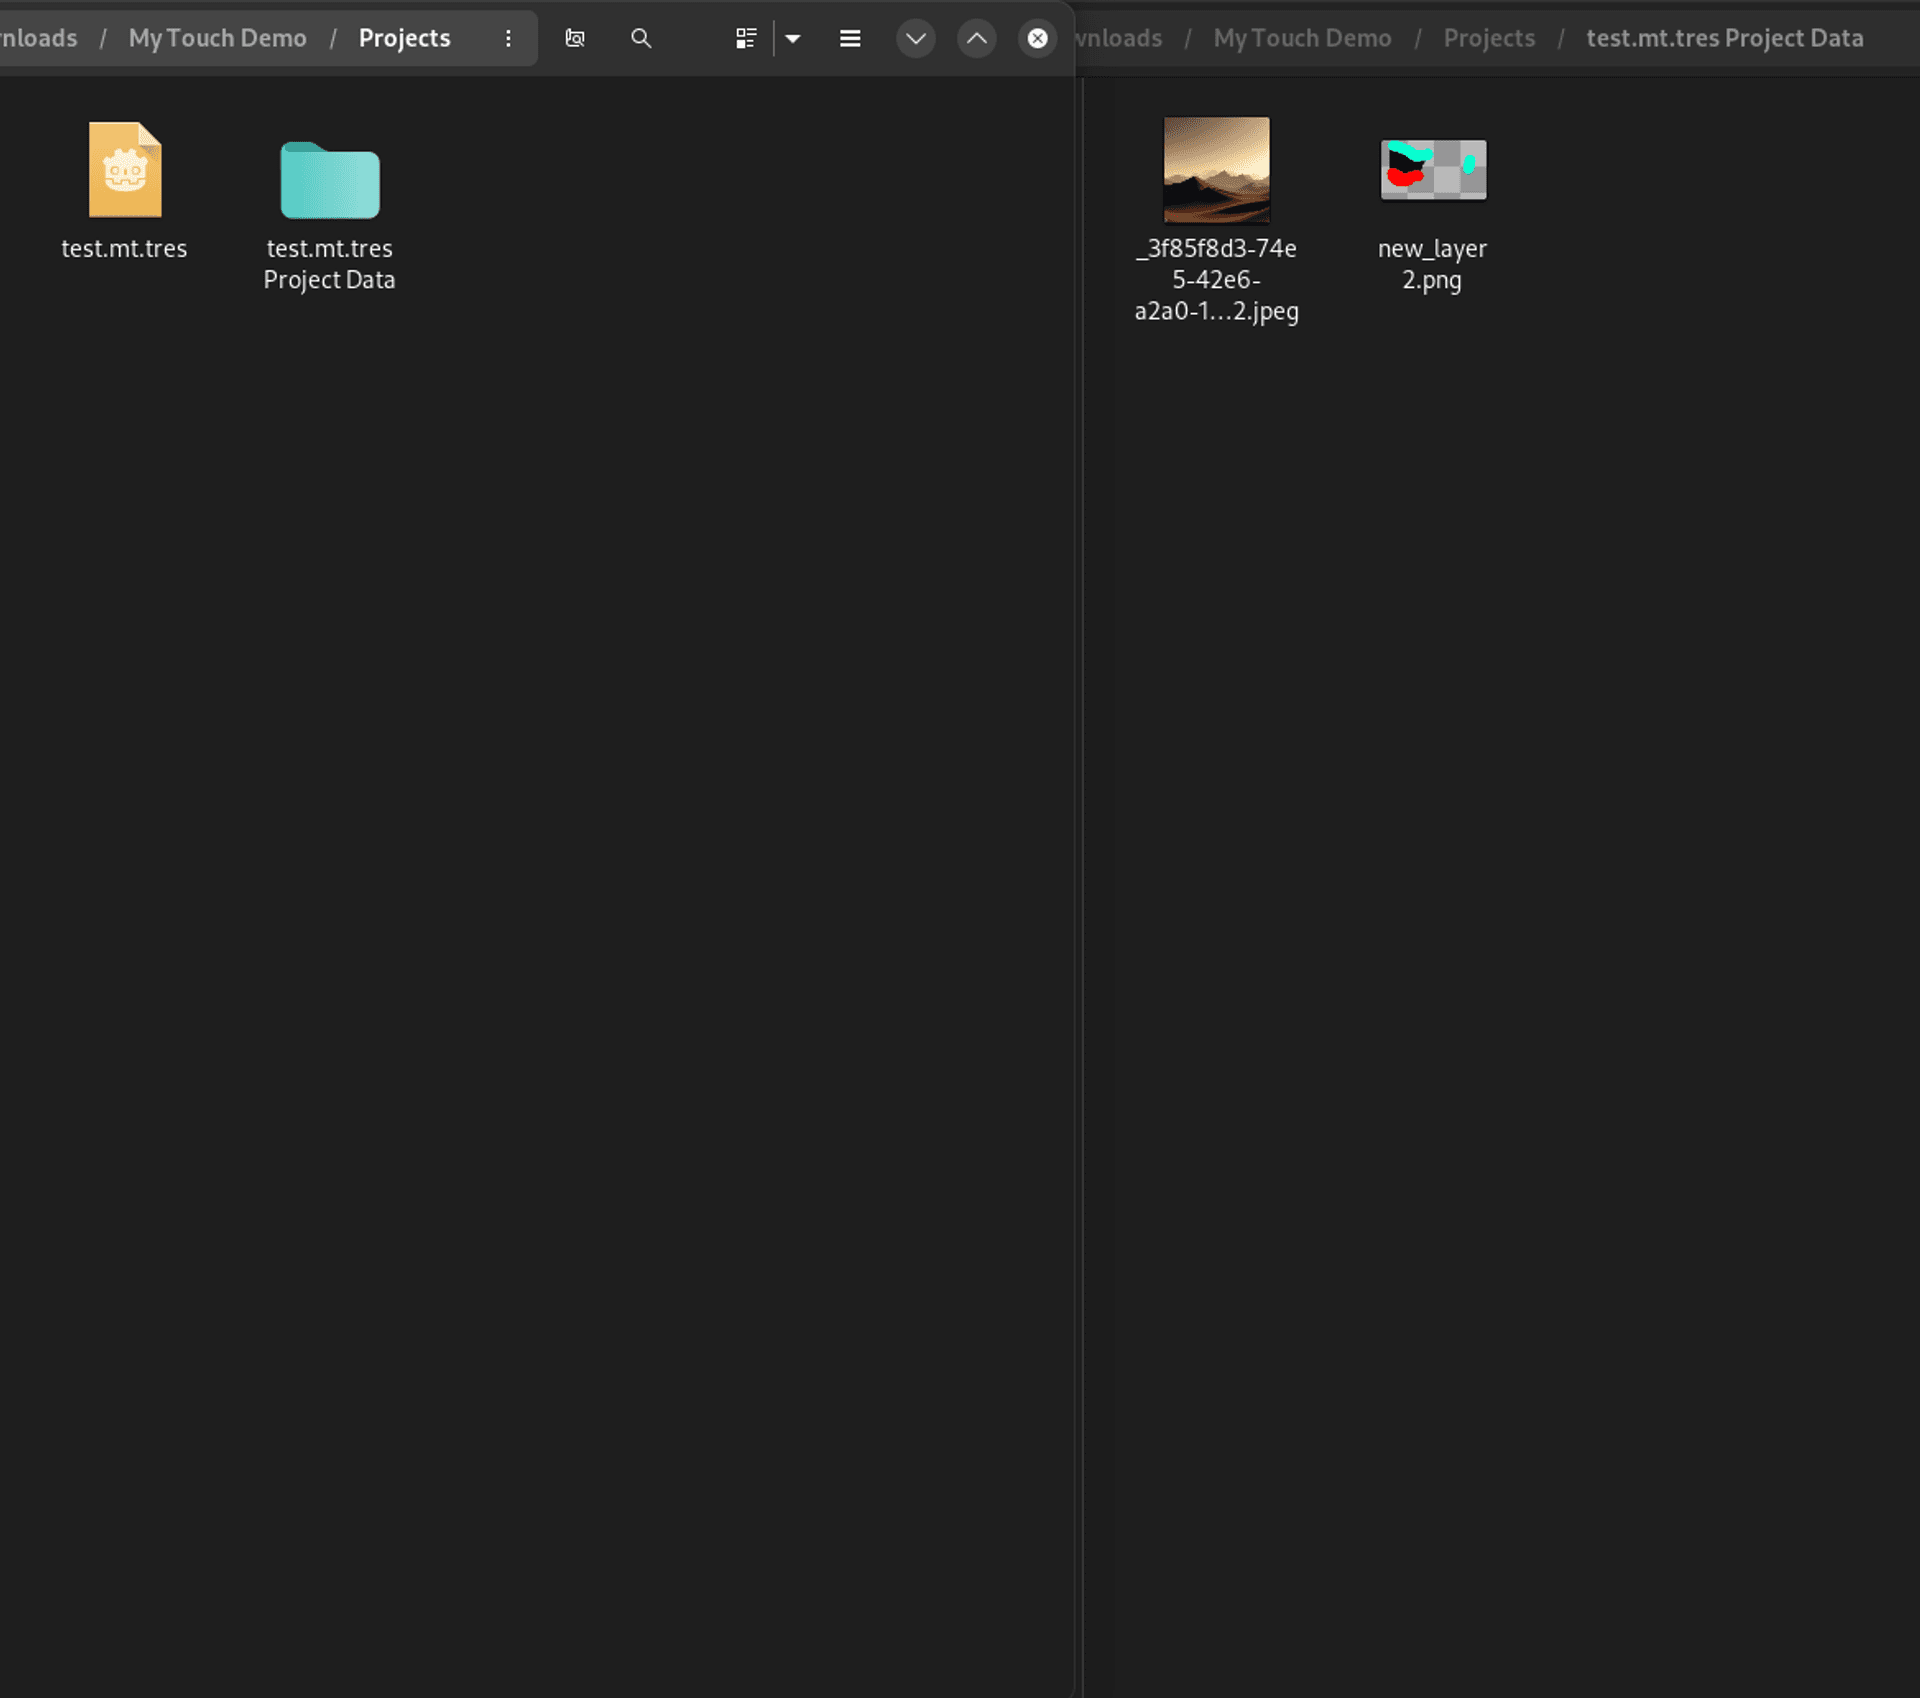The width and height of the screenshot is (1920, 1698).
Task: Click the filter/view options dropdown
Action: point(793,38)
